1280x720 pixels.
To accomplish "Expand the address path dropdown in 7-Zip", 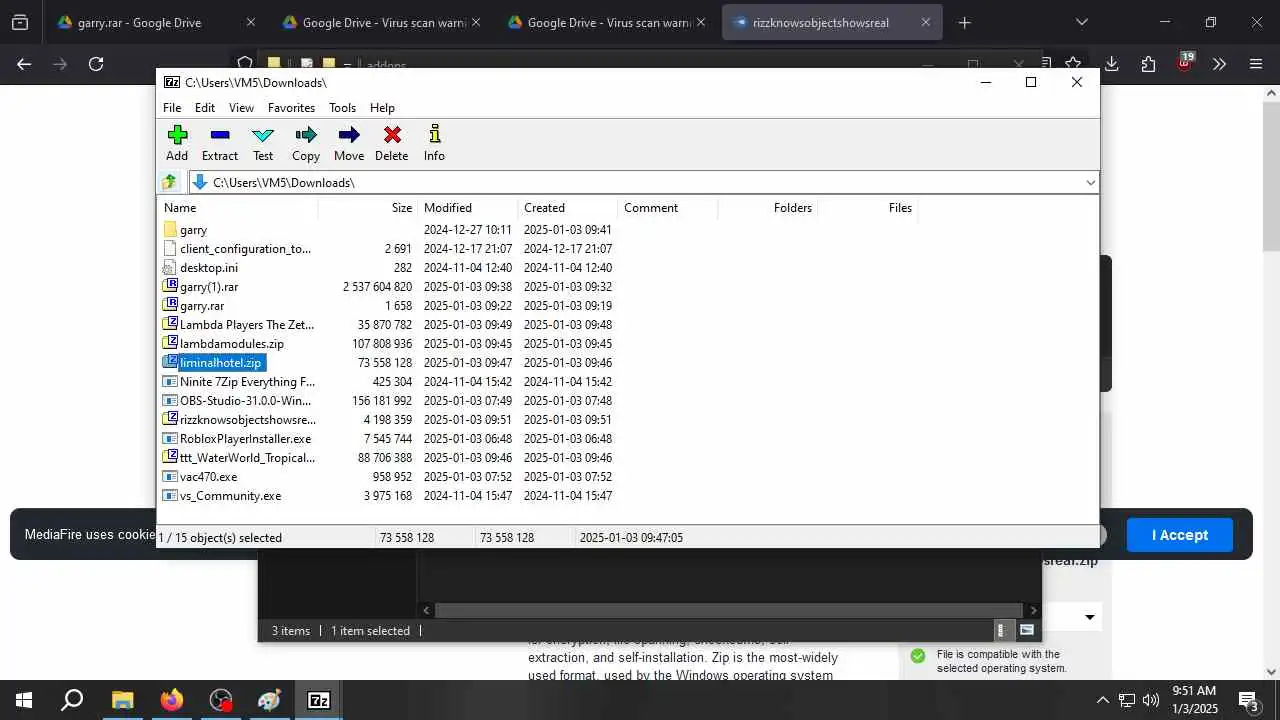I will (x=1090, y=182).
